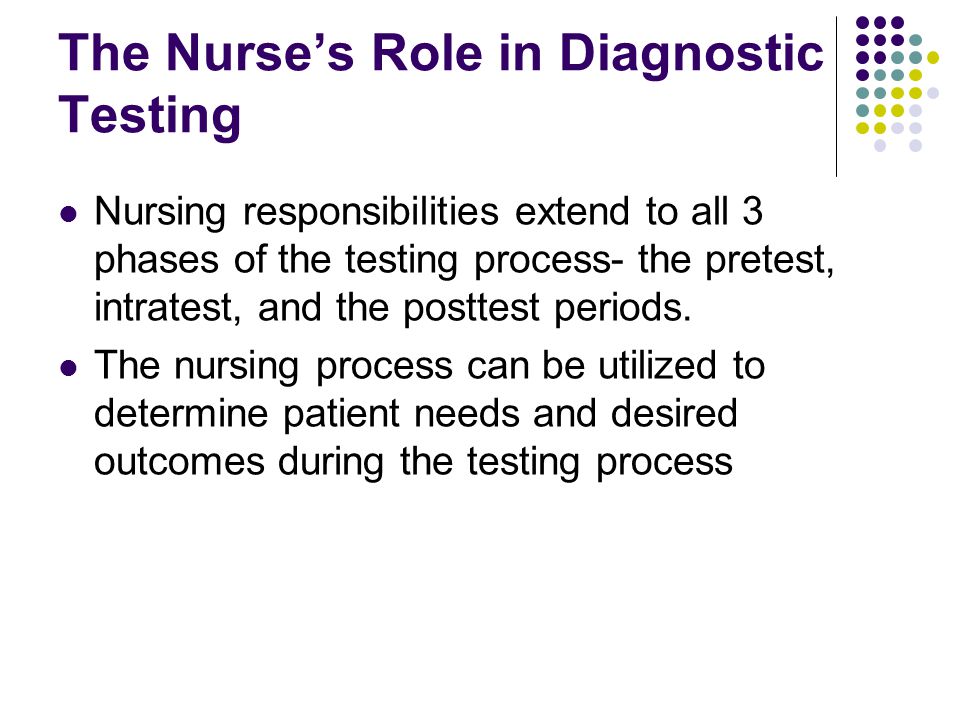Image resolution: width=960 pixels, height=720 pixels.
Task: Click the line 'outcomes during the testing process'
Action: click(413, 462)
